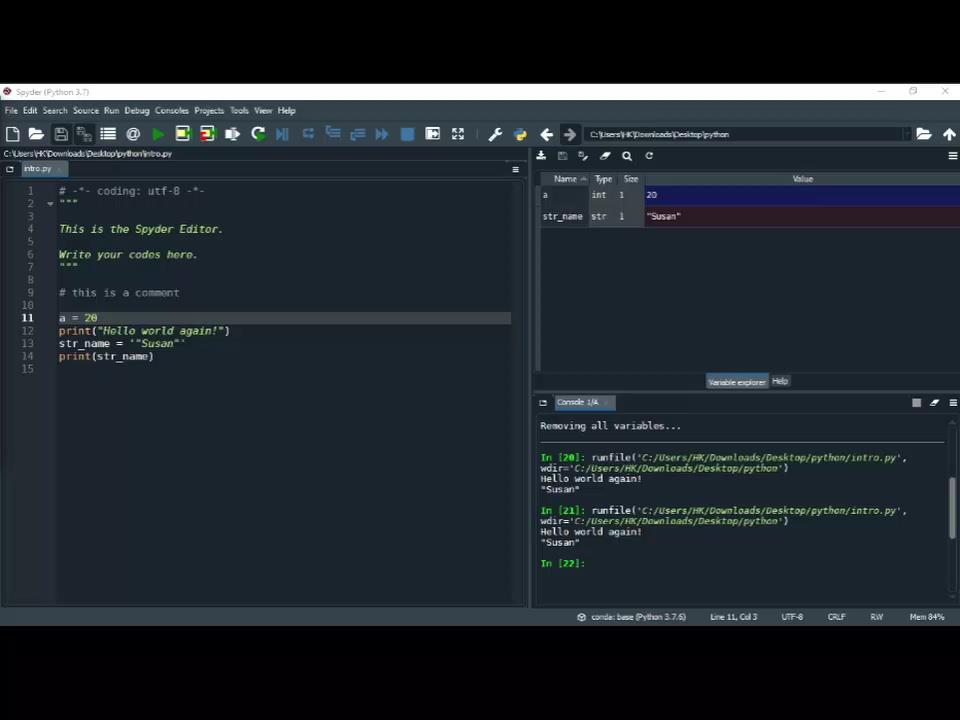Click the green Run file button
960x720 pixels.
tap(158, 134)
